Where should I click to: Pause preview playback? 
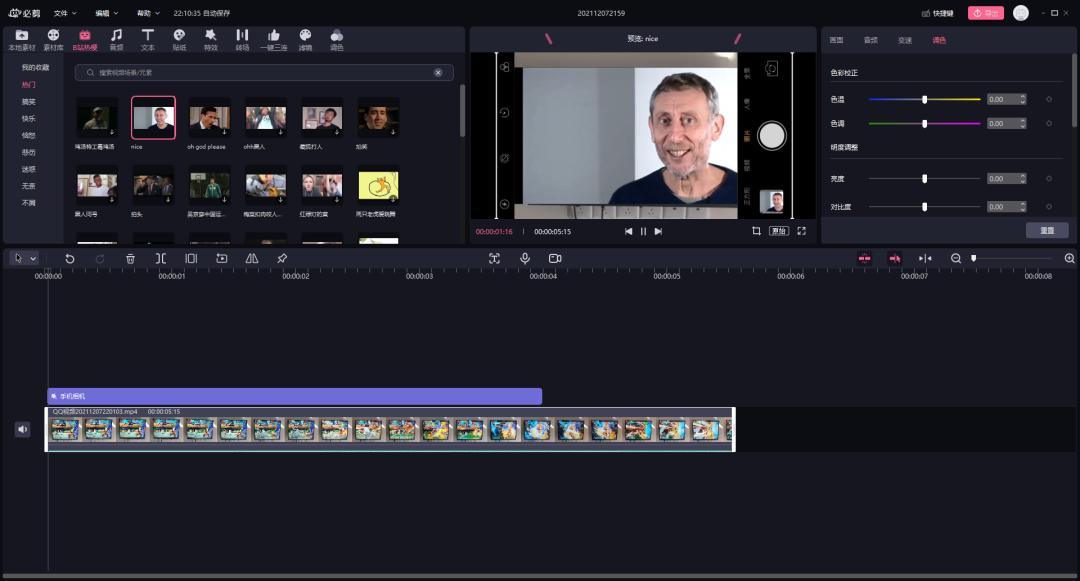643,230
